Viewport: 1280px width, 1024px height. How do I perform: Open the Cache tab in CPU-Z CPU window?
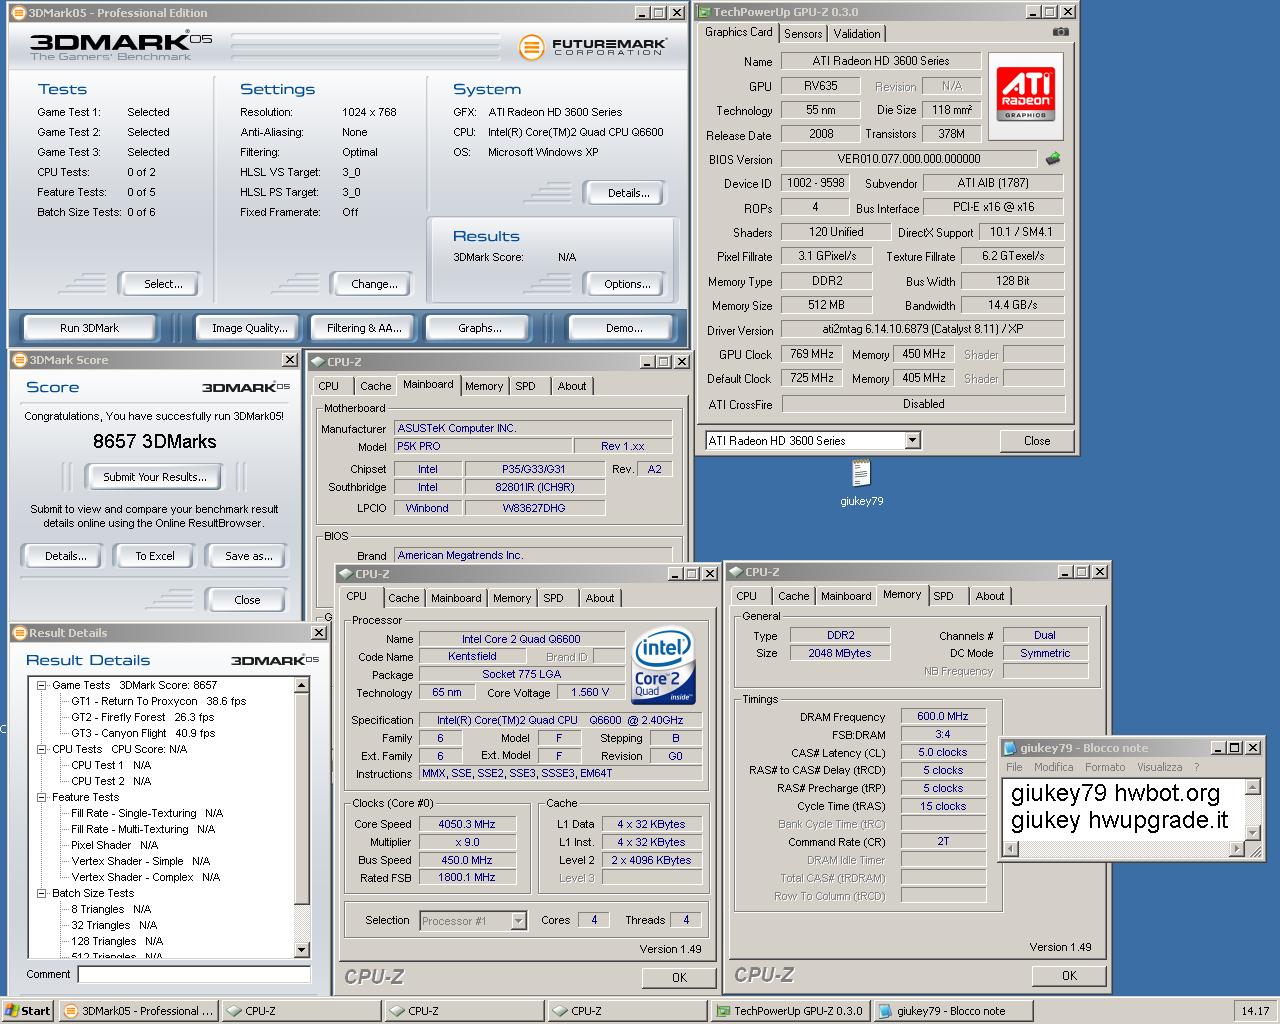pos(404,598)
